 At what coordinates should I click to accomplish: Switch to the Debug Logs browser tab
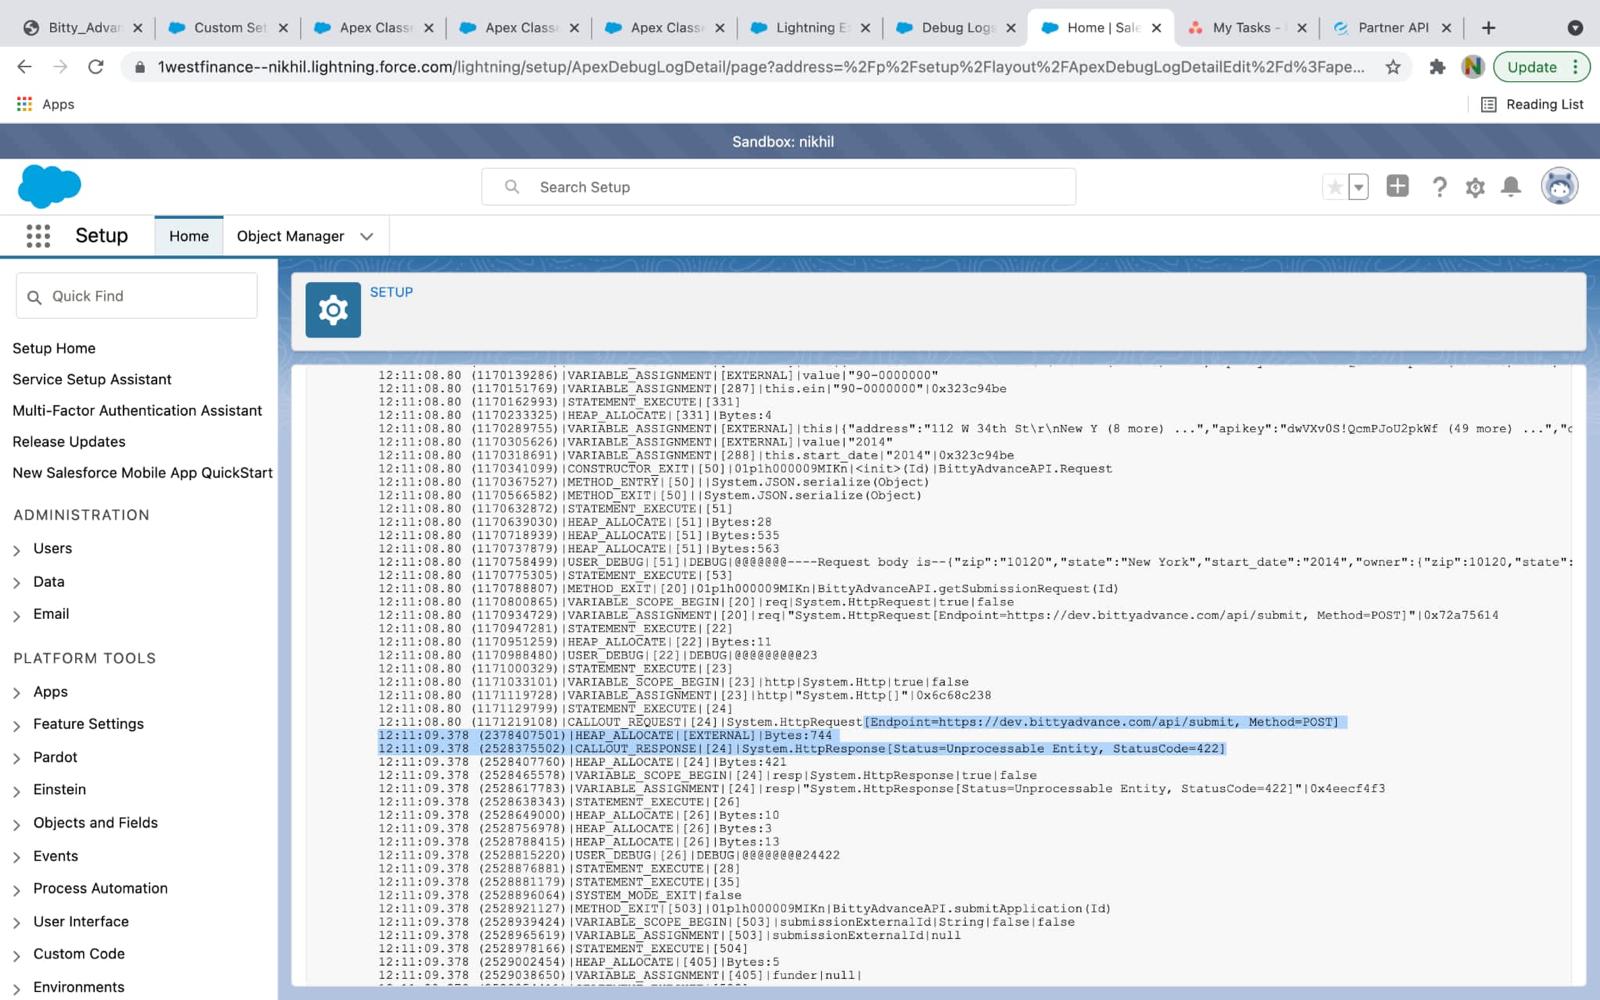click(956, 28)
